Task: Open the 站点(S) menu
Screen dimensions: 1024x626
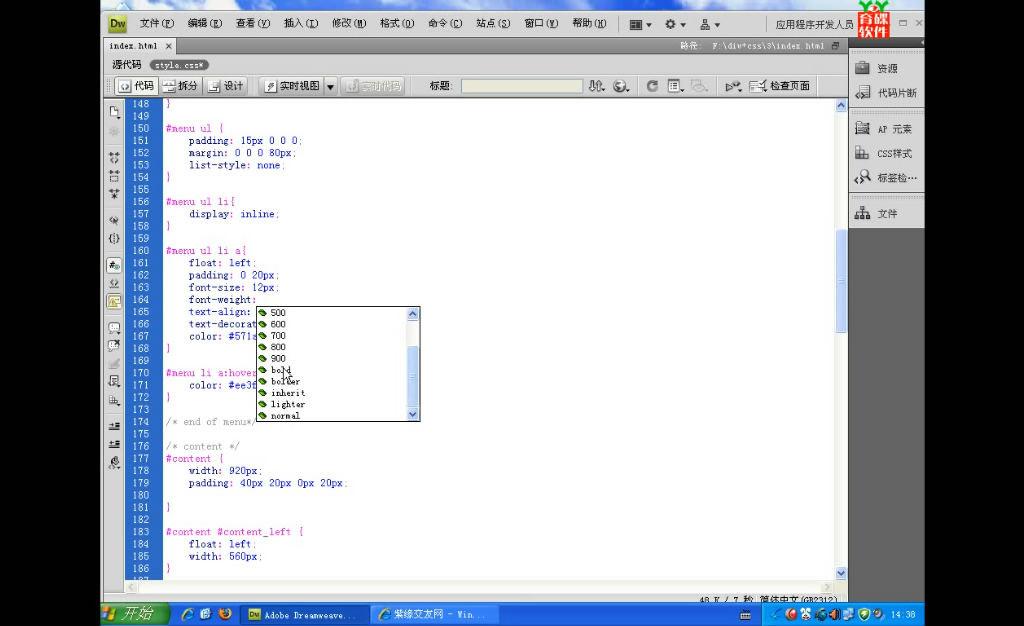Action: (x=493, y=23)
